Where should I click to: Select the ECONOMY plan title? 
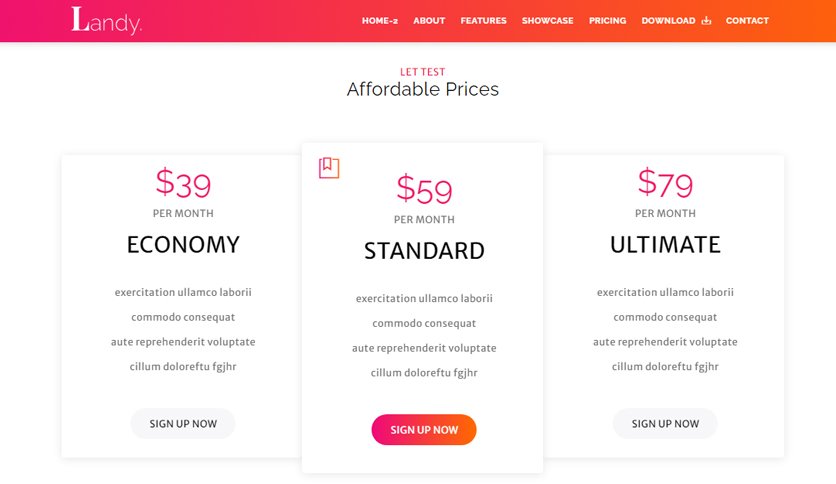183,245
